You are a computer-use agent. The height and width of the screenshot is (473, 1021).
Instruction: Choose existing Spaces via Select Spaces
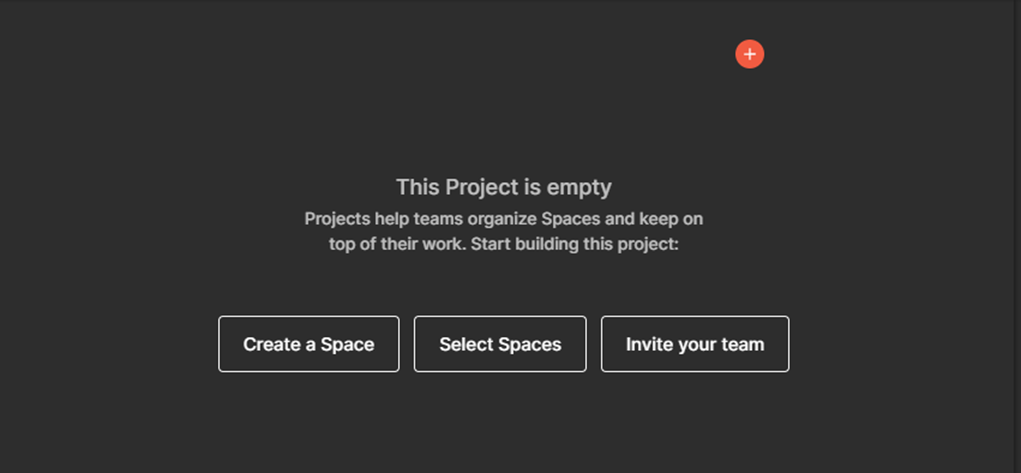click(x=500, y=344)
